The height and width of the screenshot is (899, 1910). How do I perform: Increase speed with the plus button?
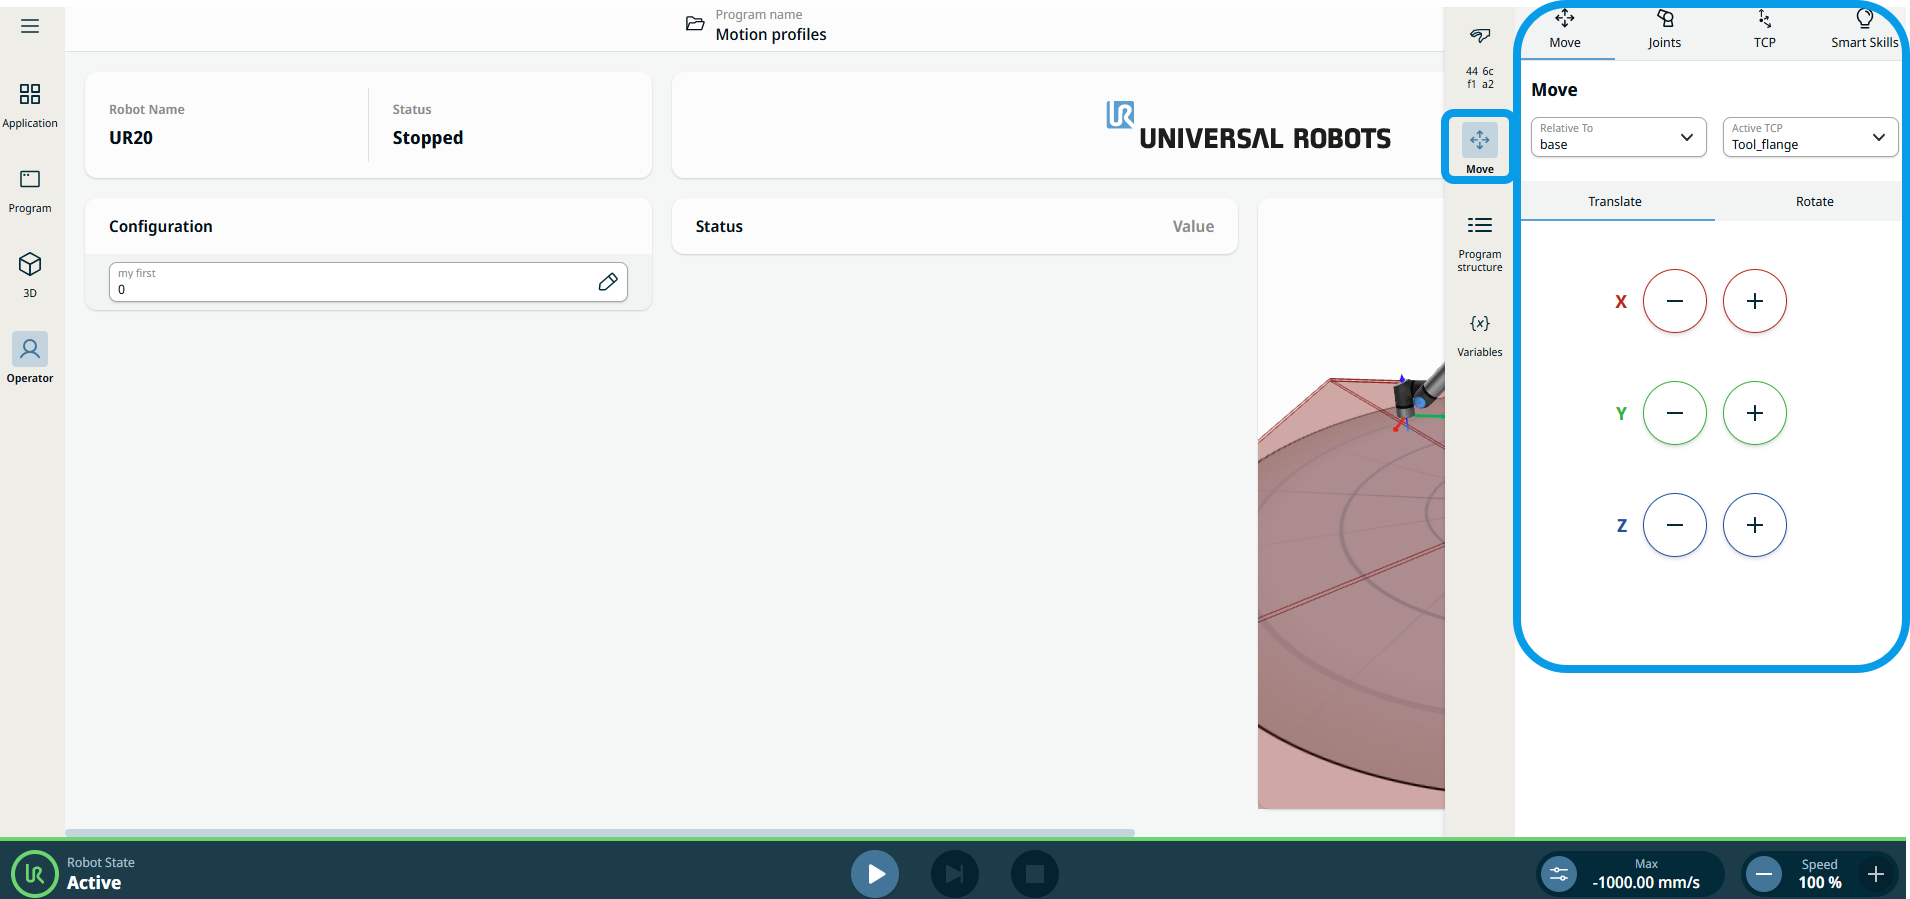pos(1875,874)
